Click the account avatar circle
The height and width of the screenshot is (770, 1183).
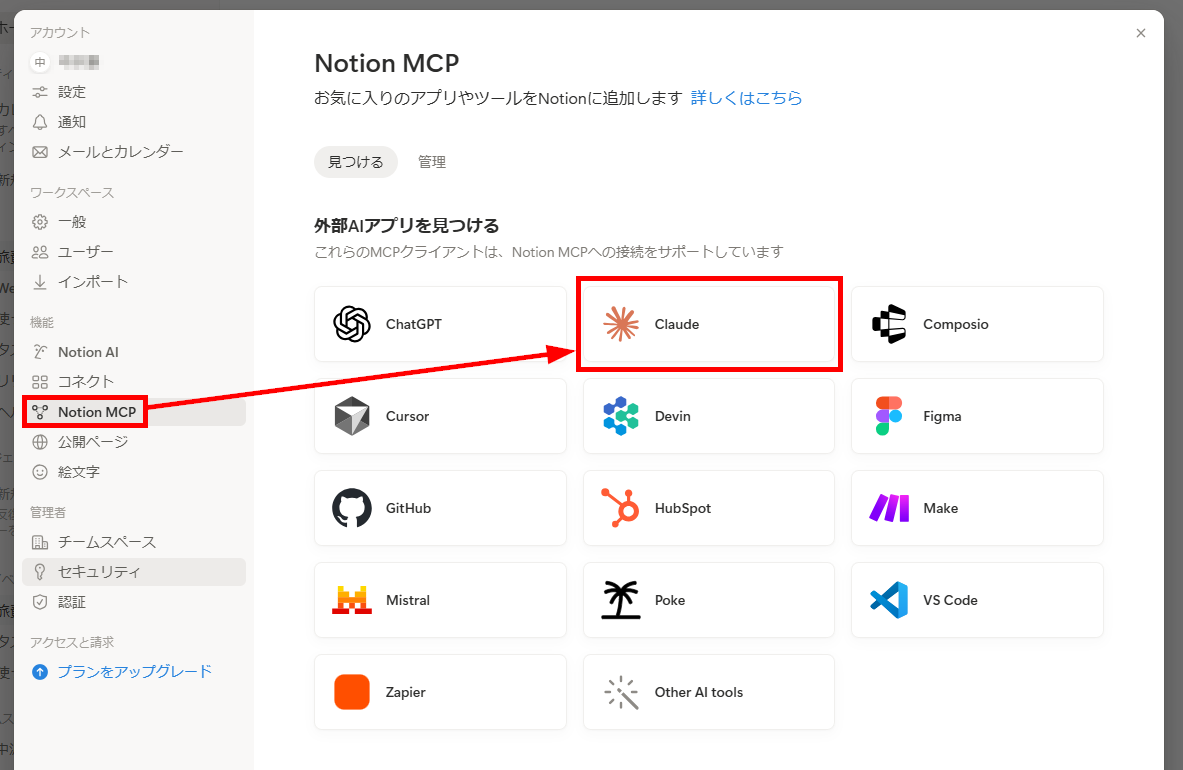pos(40,62)
